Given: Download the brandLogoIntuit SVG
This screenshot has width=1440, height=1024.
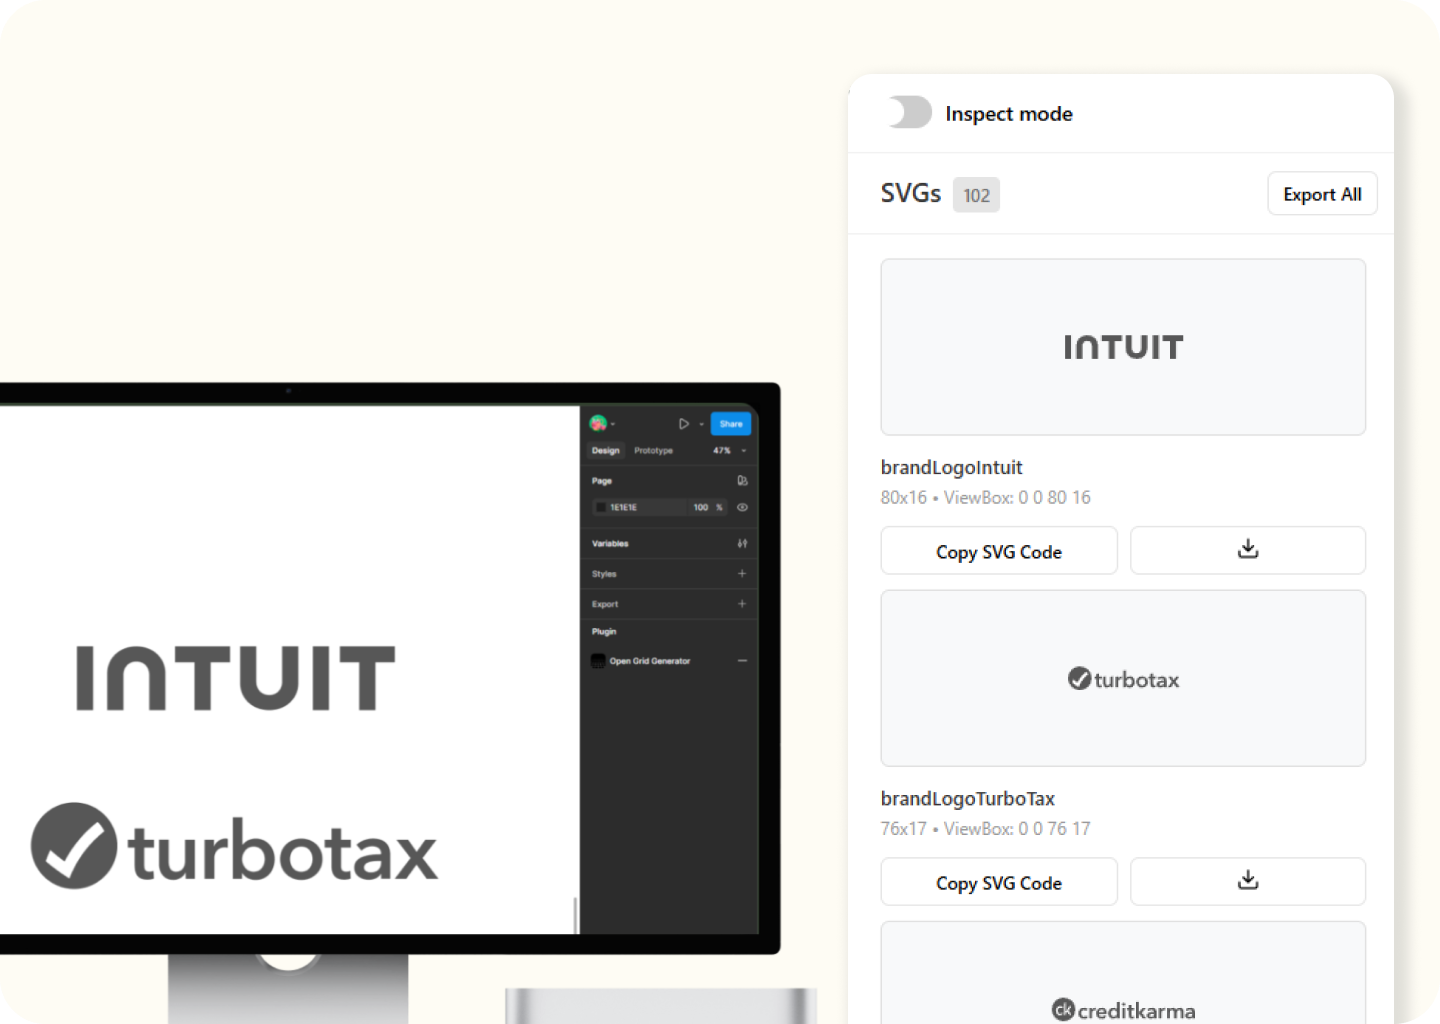Looking at the screenshot, I should pos(1247,551).
